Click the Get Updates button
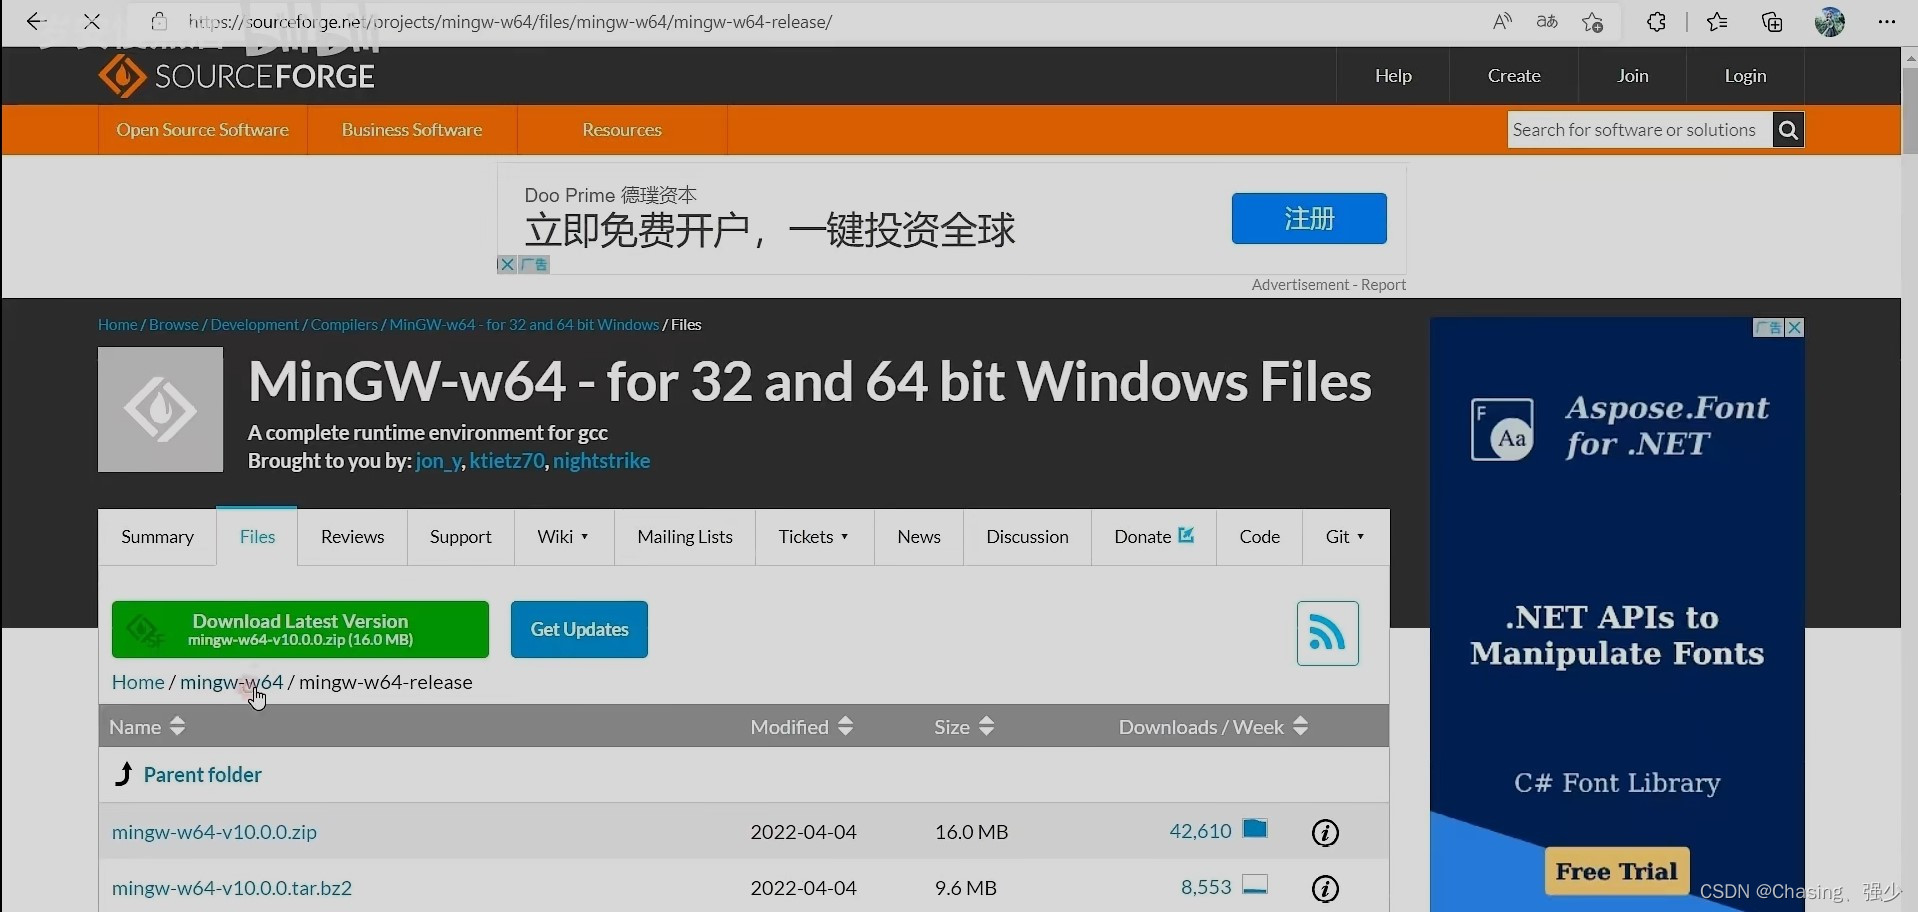 click(579, 629)
